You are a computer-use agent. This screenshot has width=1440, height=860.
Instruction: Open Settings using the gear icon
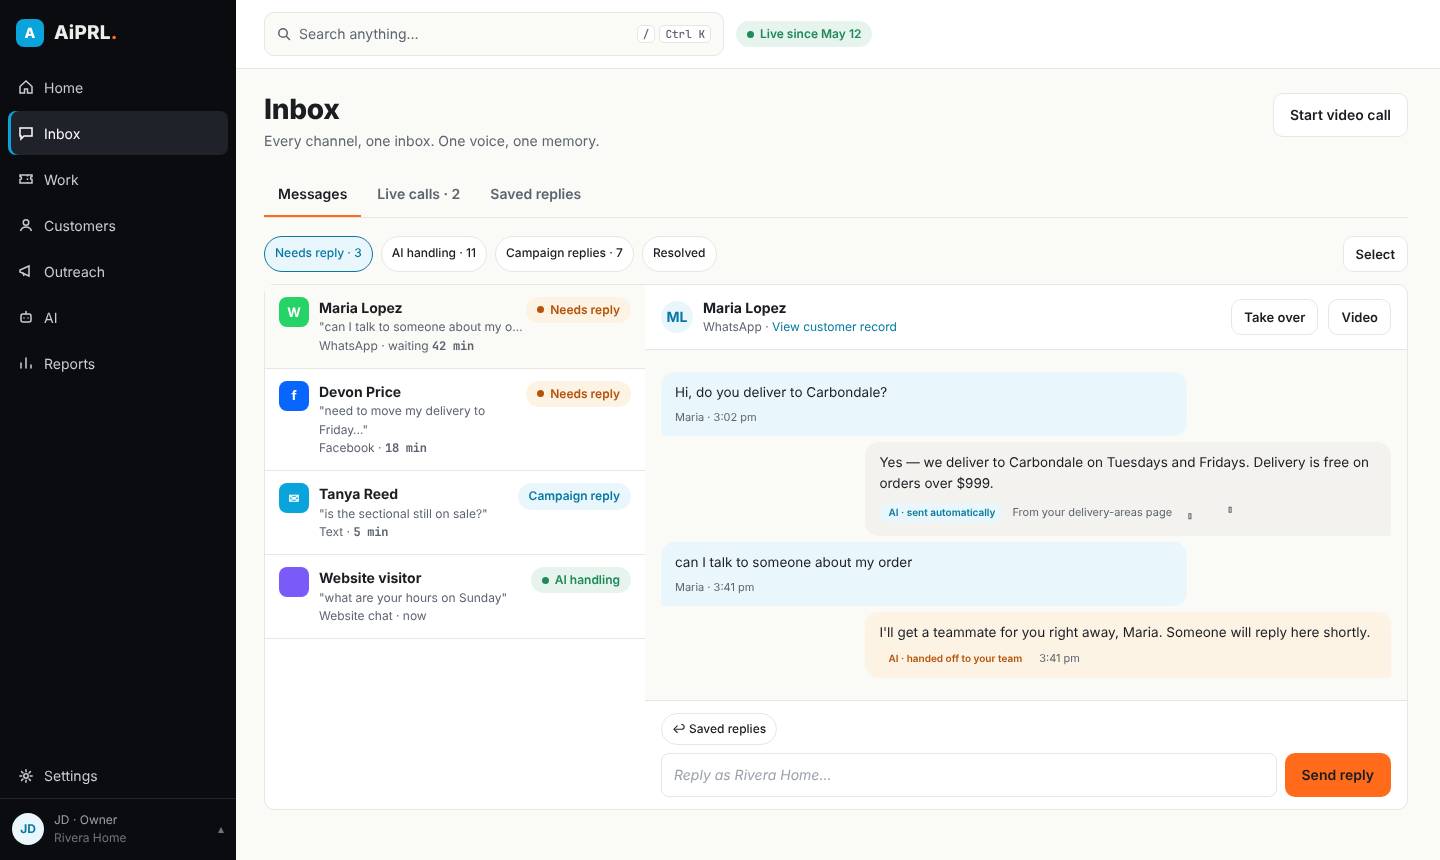(x=26, y=776)
